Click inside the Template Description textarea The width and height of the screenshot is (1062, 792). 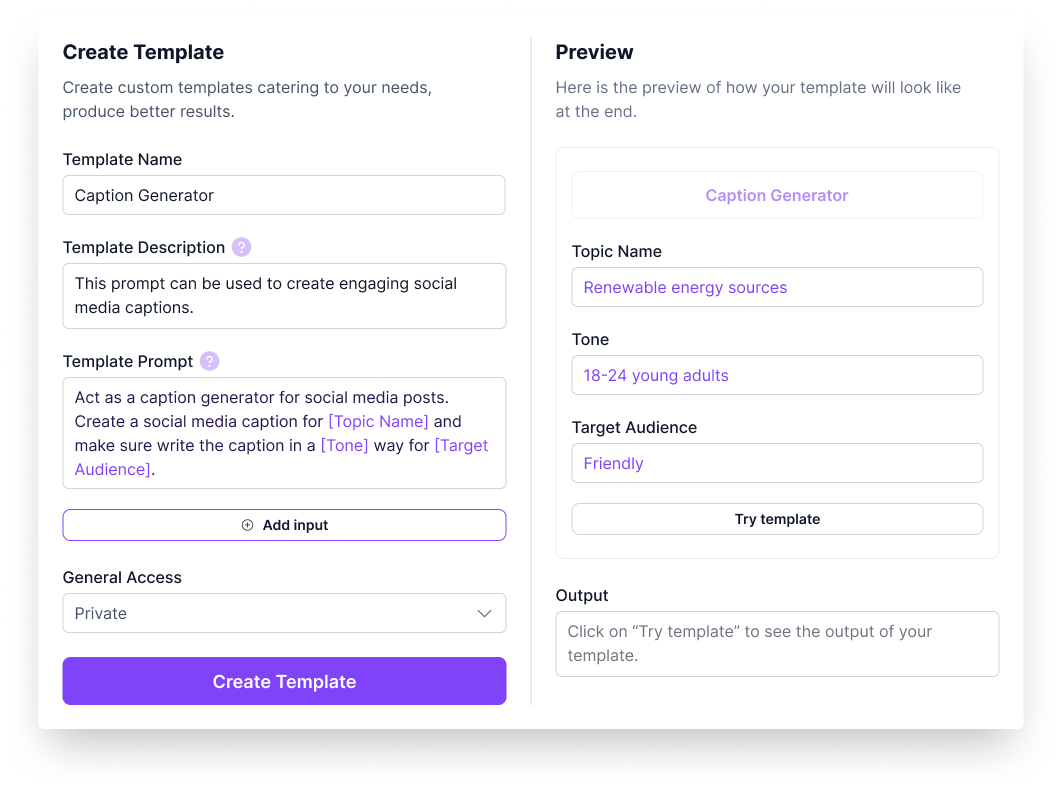coord(284,295)
